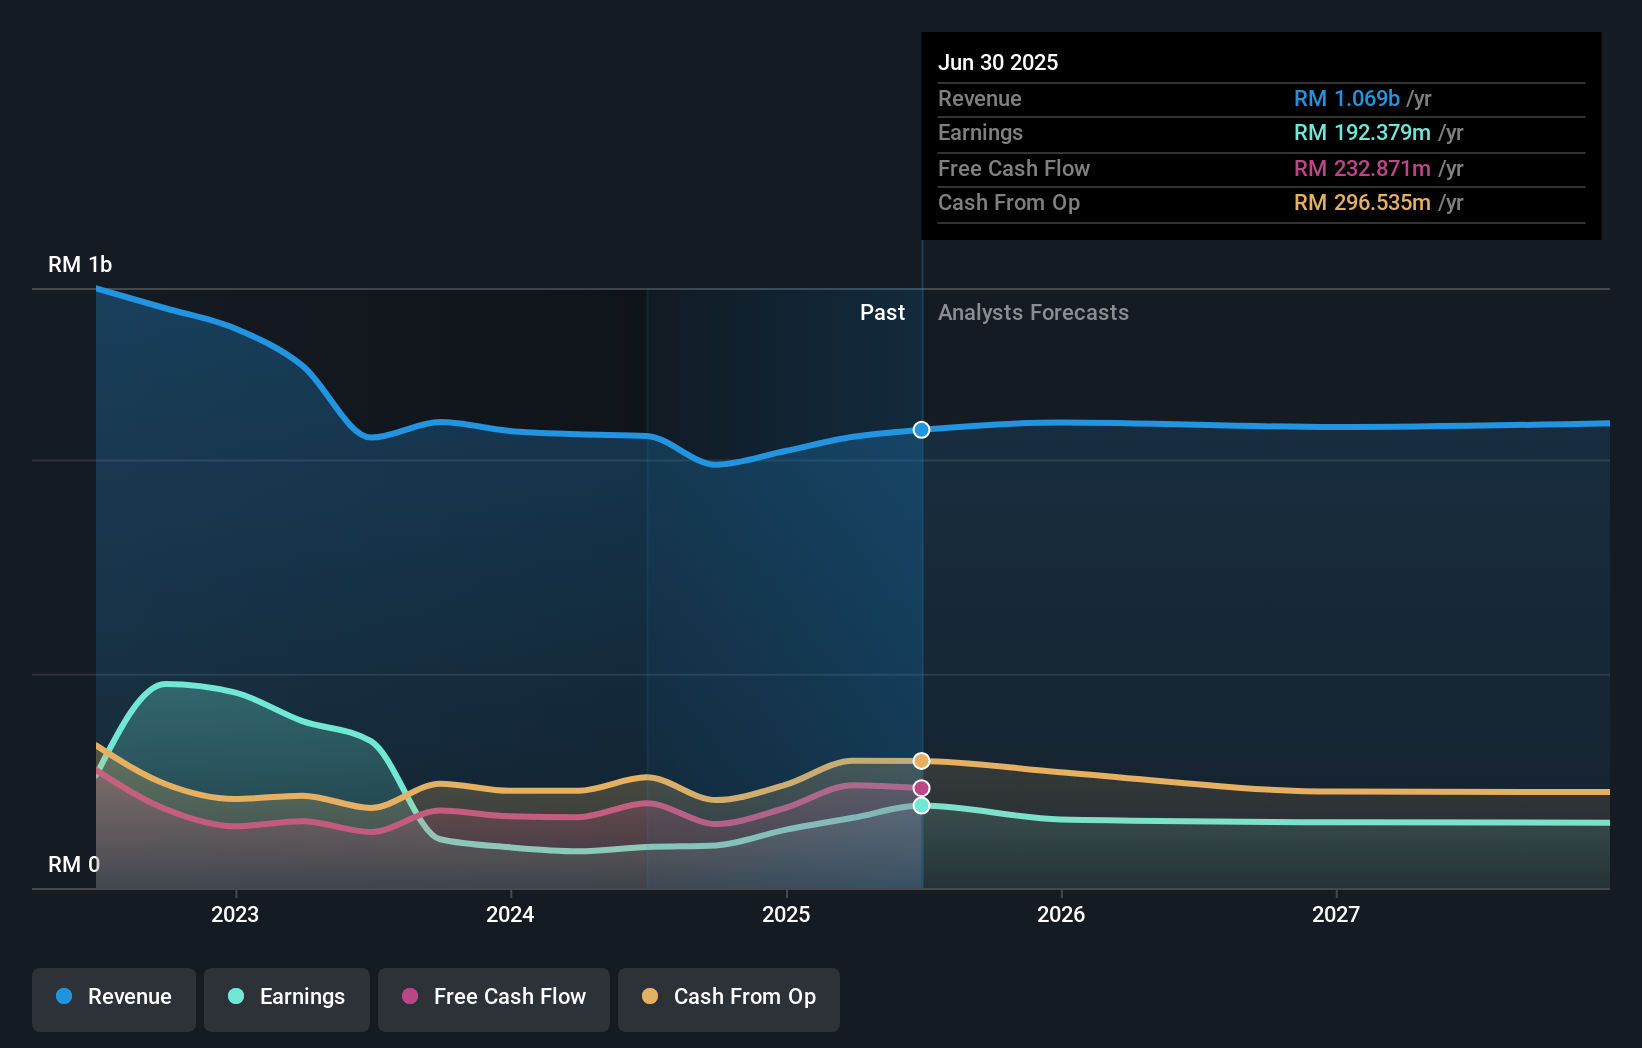Toggle the Free Cash Flow series visibility
This screenshot has height=1048, width=1642.
point(493,997)
